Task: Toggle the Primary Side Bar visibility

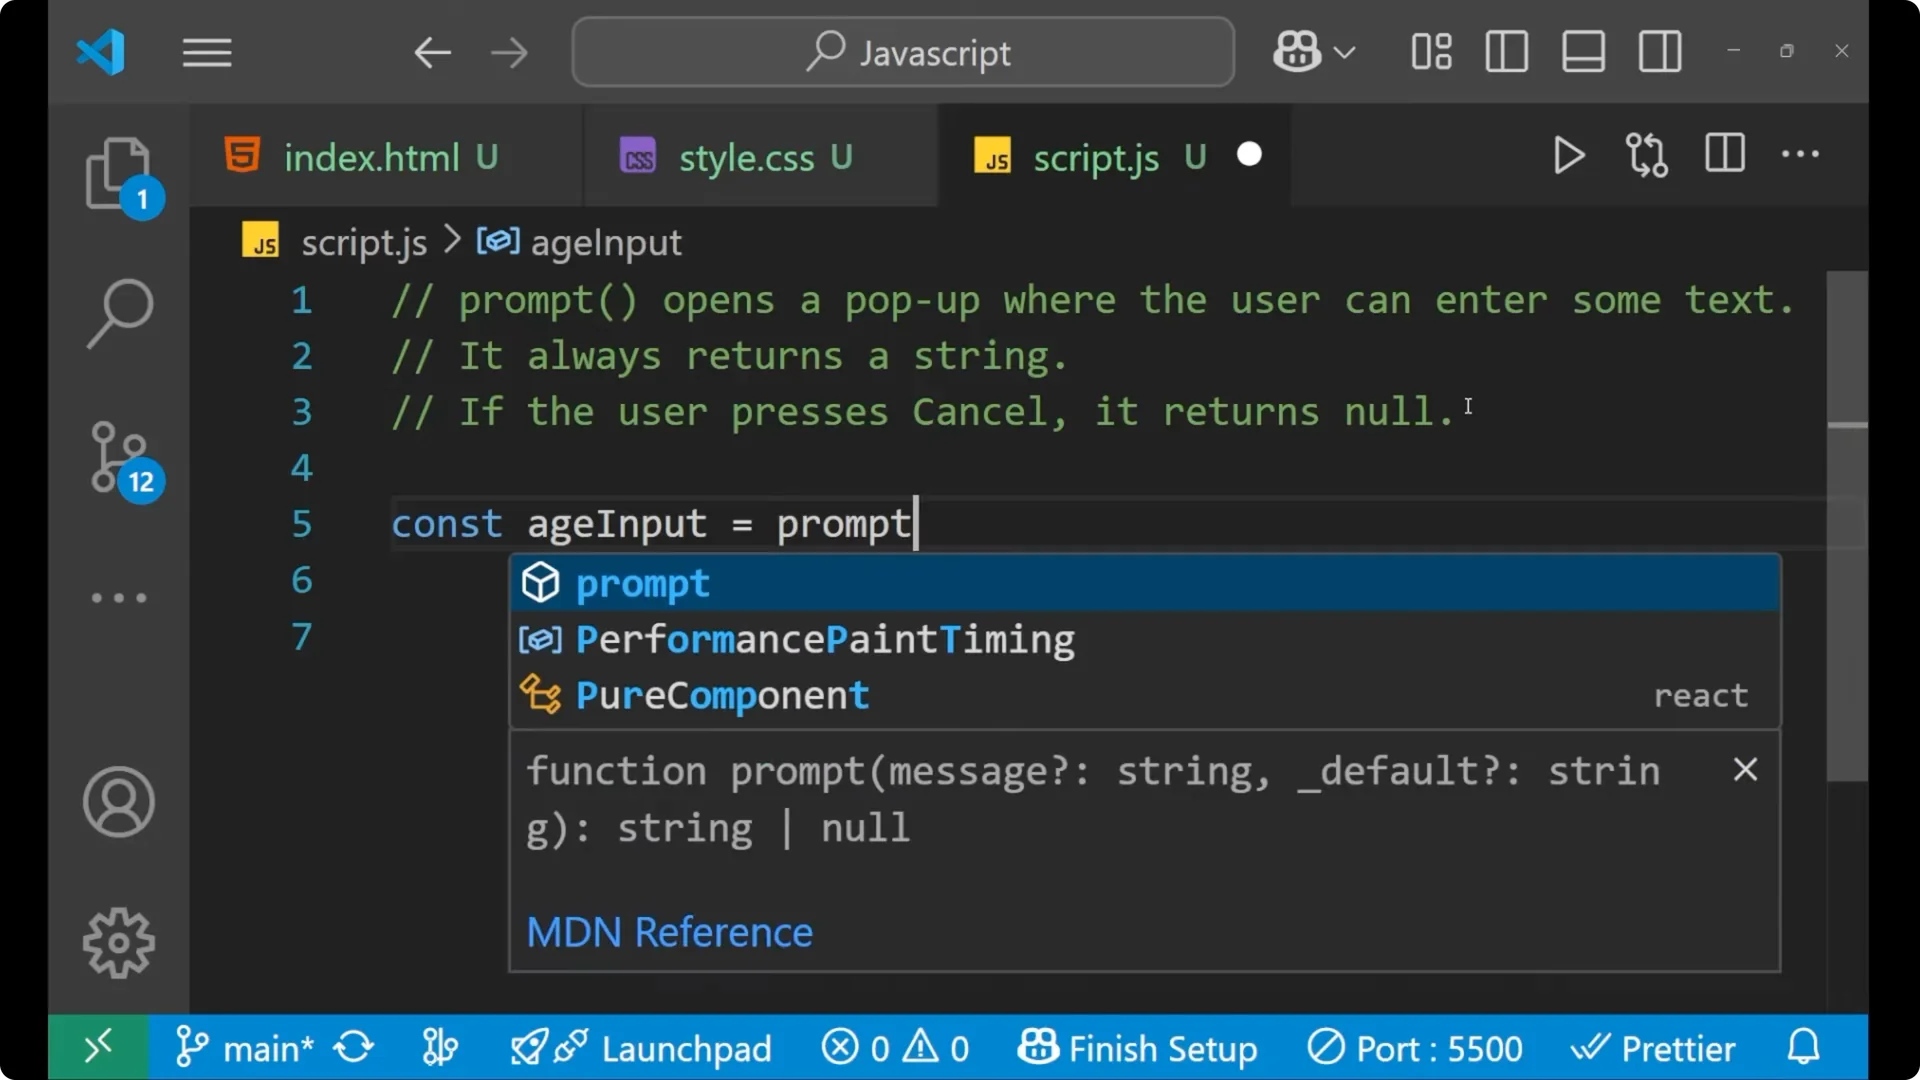Action: click(1506, 51)
